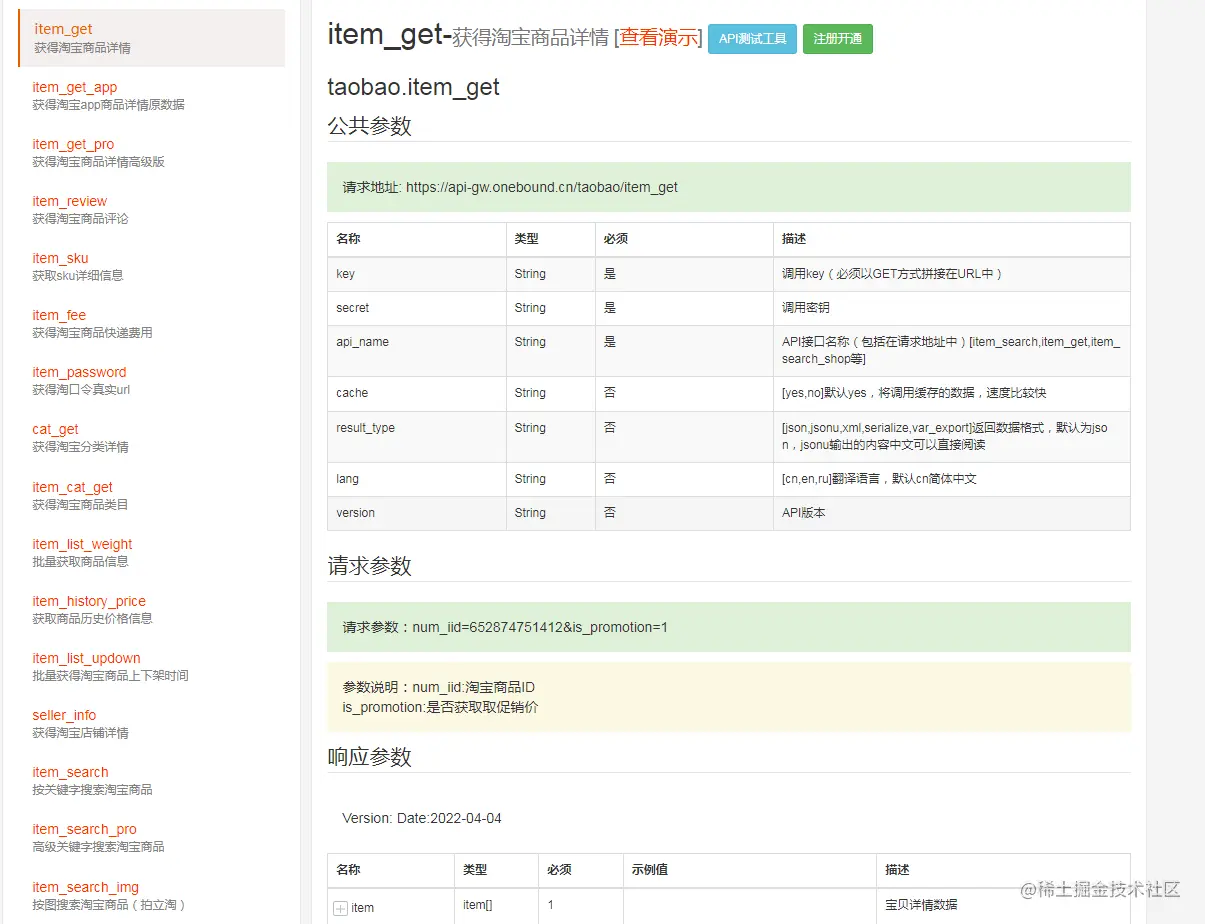1205x924 pixels.
Task: Select the 'version' parameter cell
Action: click(417, 513)
